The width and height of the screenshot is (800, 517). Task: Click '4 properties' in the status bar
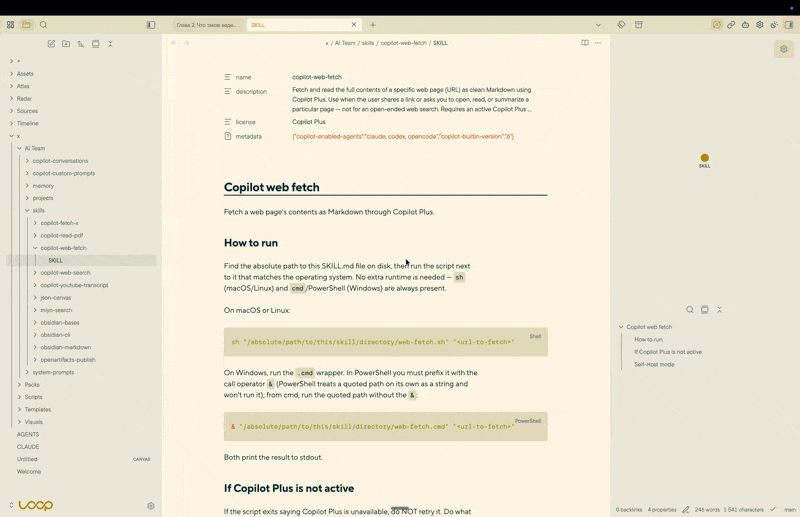[662, 509]
